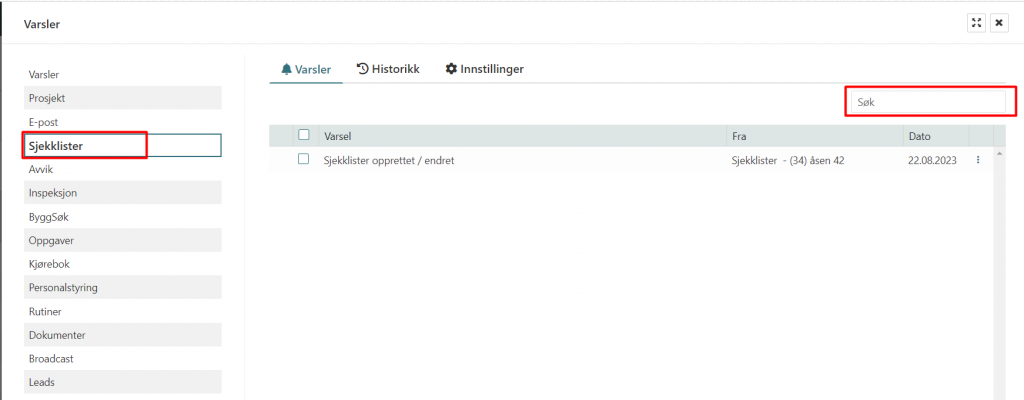Select ByggSøk in the sidebar

[49, 216]
